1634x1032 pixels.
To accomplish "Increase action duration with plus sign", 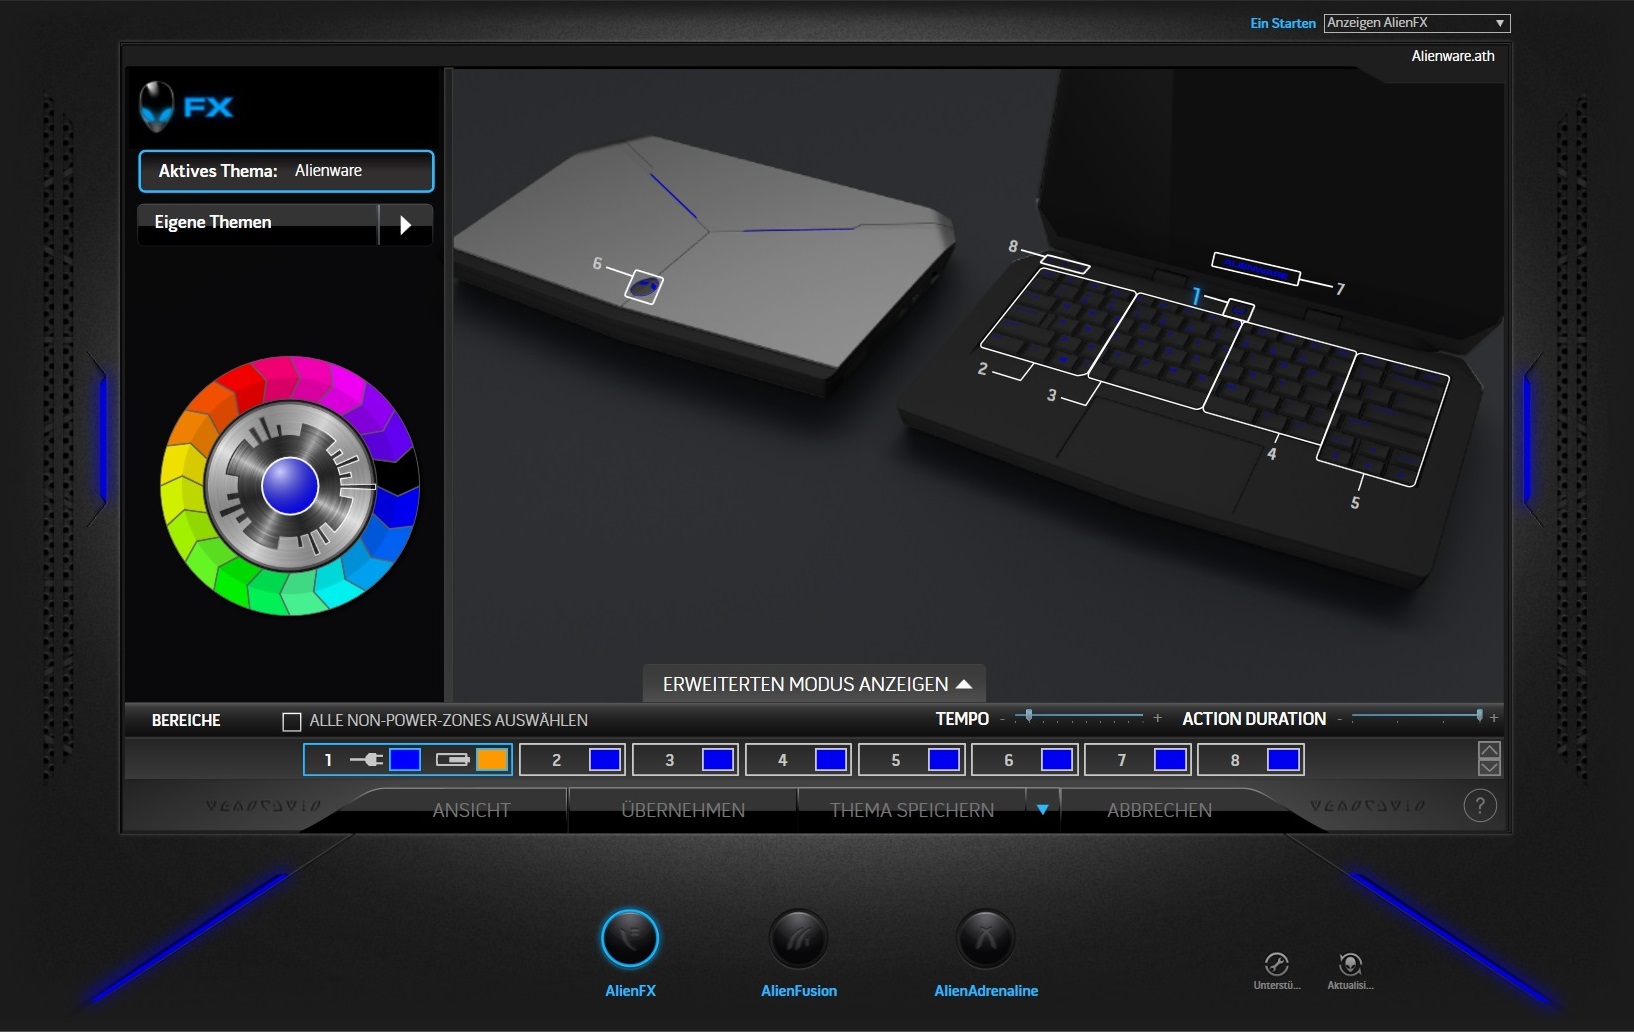I will (x=1494, y=718).
